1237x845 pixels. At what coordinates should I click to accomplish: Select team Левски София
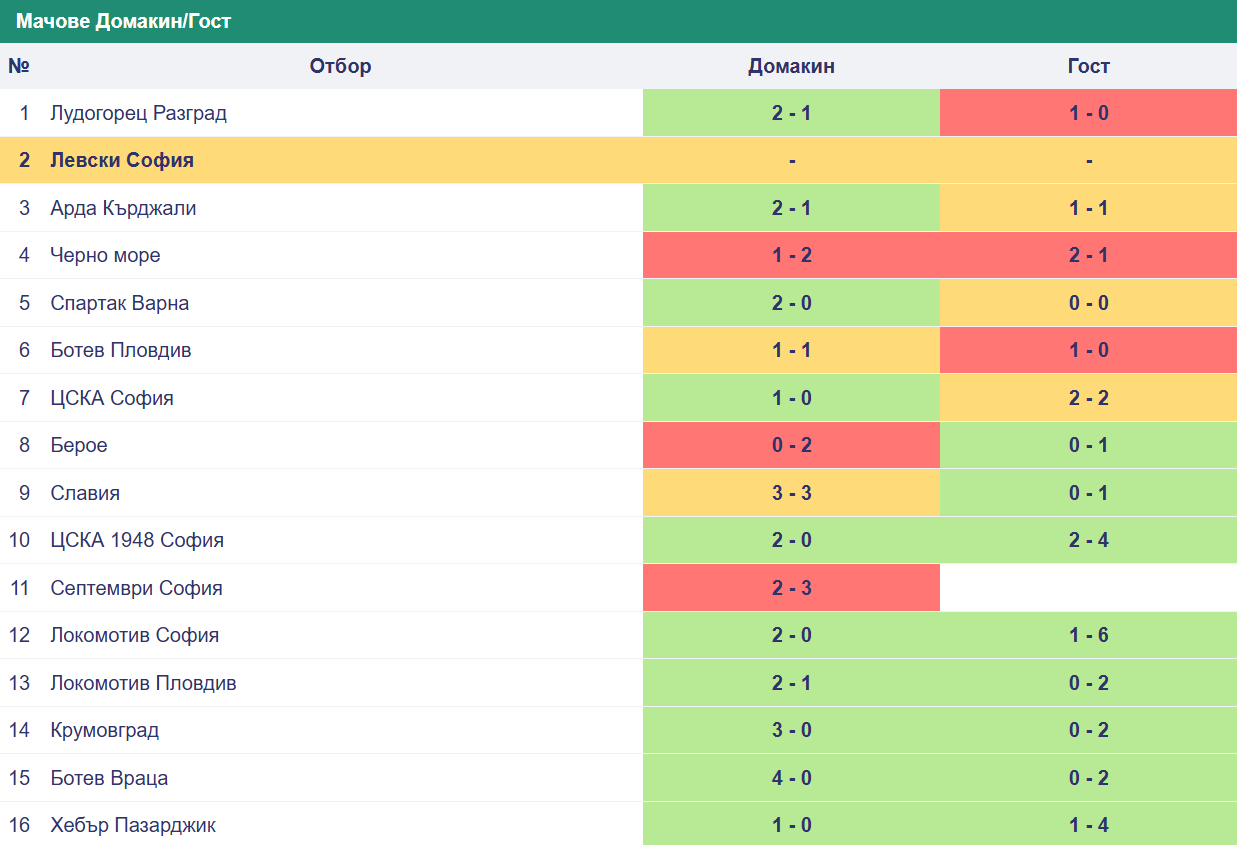[x=122, y=160]
